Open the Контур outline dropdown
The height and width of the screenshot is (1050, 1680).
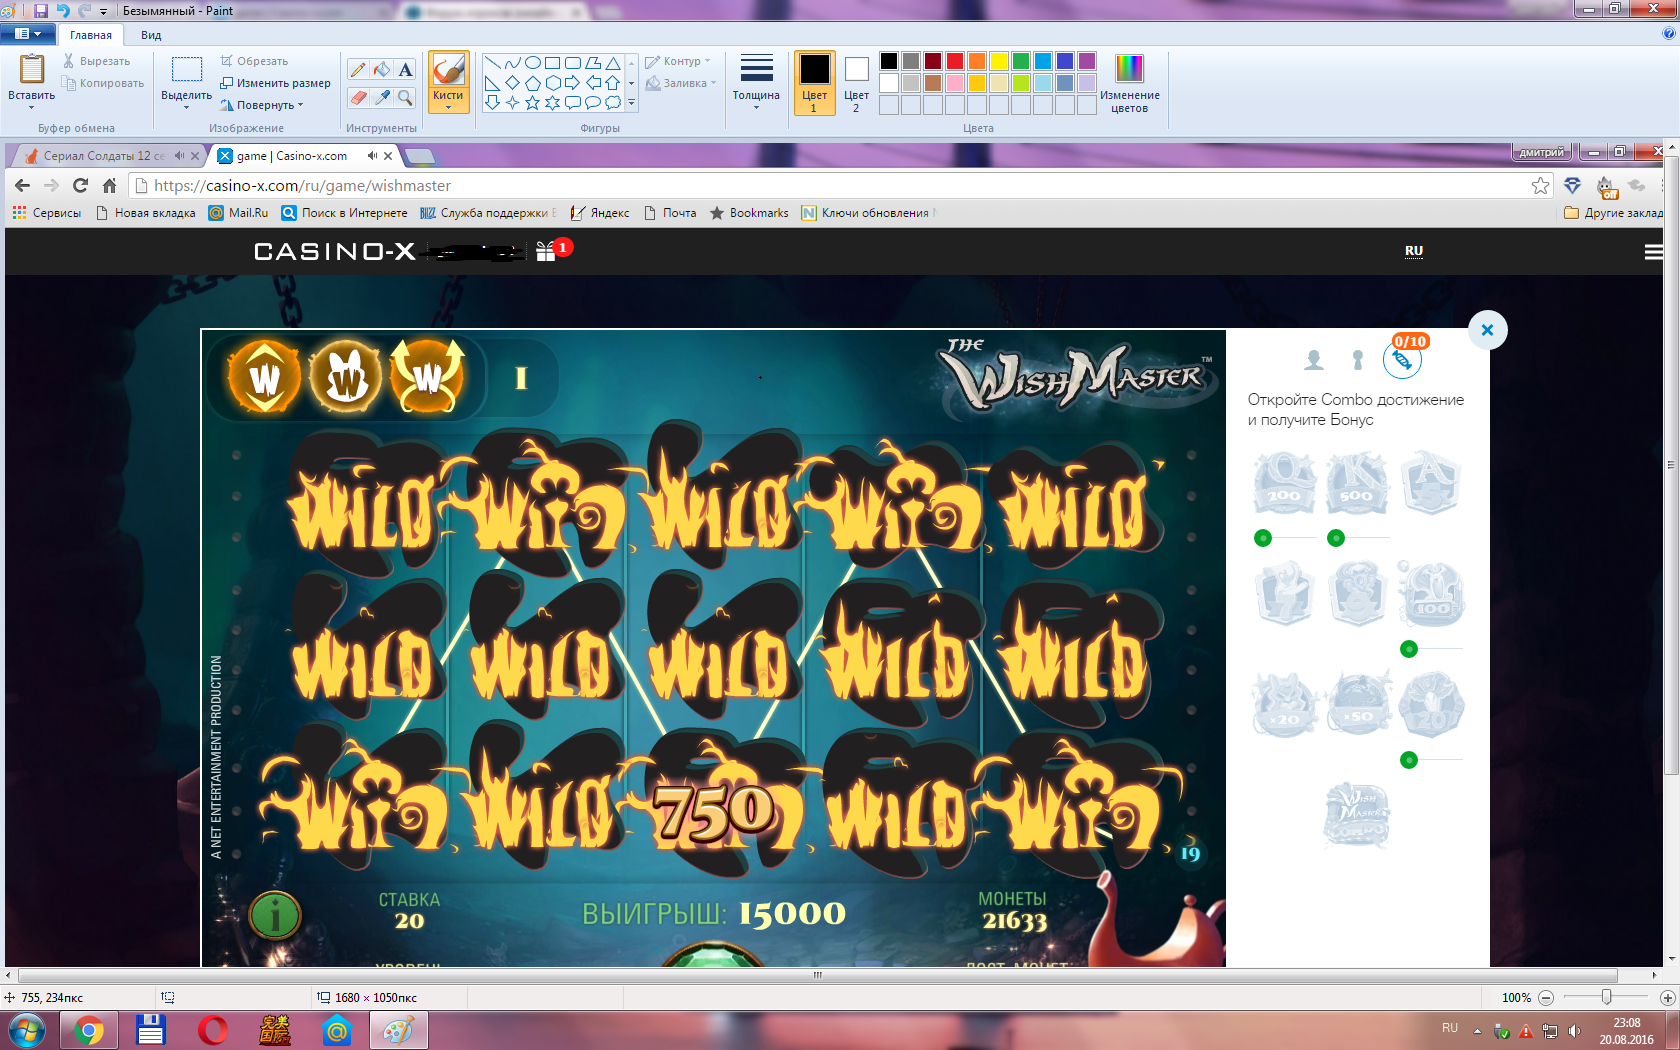(x=678, y=61)
